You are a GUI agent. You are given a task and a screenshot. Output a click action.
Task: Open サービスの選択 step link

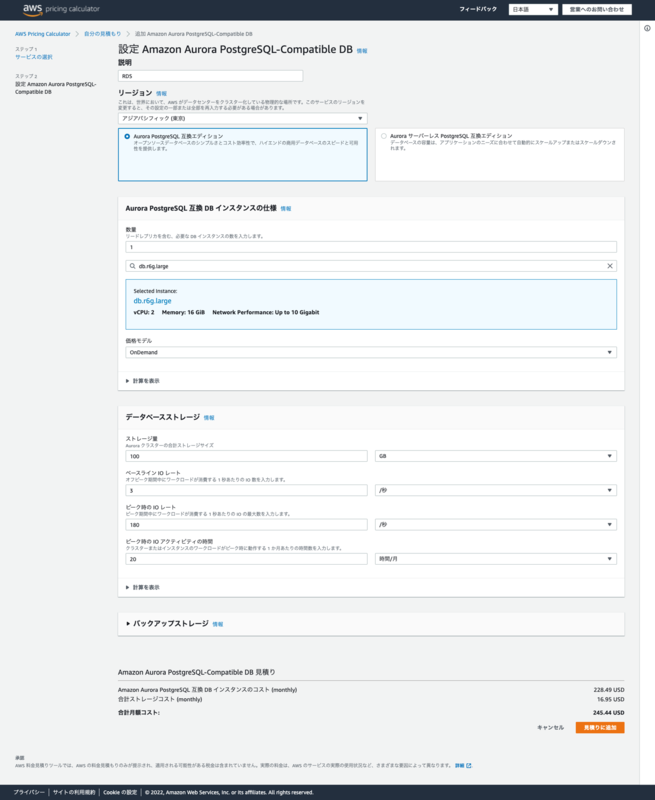(34, 57)
